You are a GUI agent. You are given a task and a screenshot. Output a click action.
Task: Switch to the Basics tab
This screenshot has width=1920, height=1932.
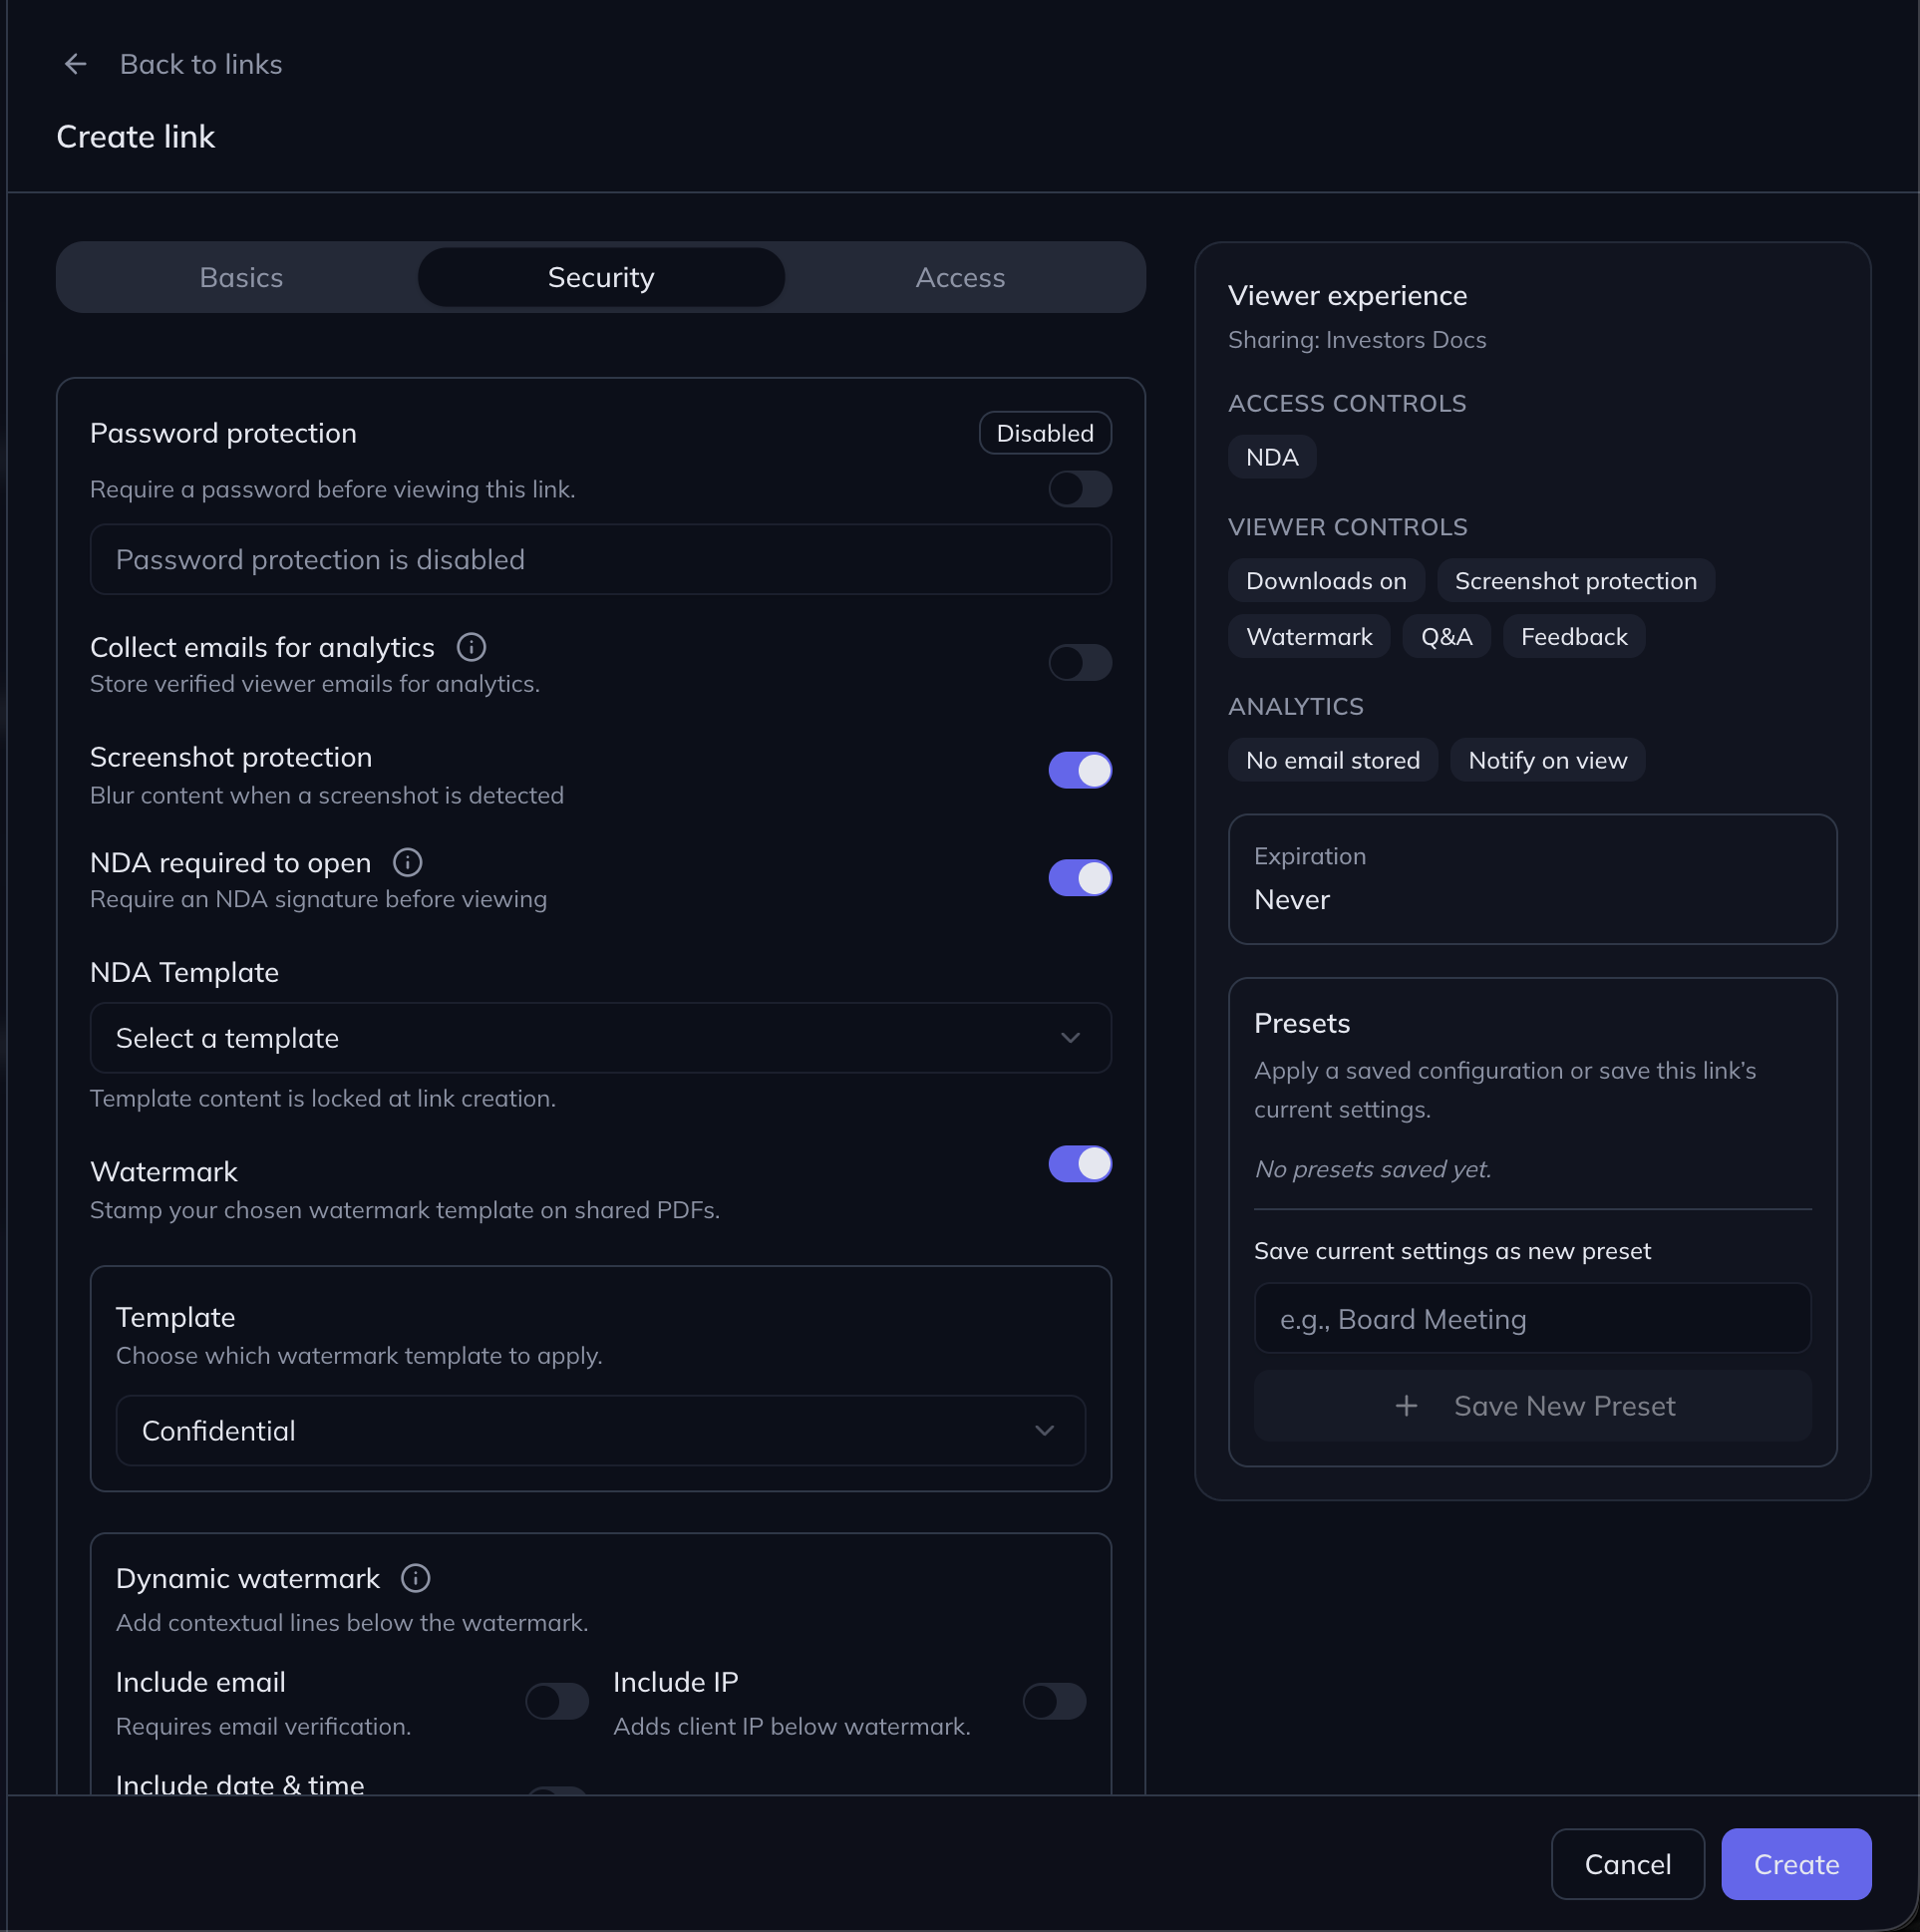(x=241, y=277)
